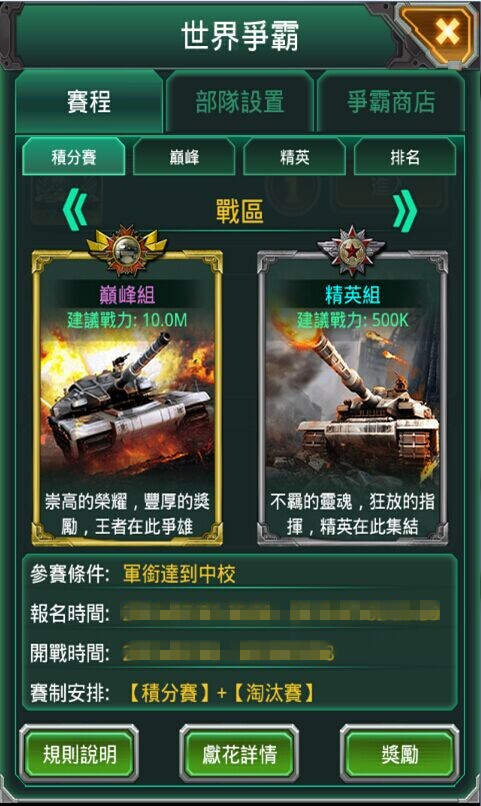This screenshot has height=806, width=481.
Task: Tap the 軍銜達到中校 entry requirement text
Action: click(x=179, y=574)
